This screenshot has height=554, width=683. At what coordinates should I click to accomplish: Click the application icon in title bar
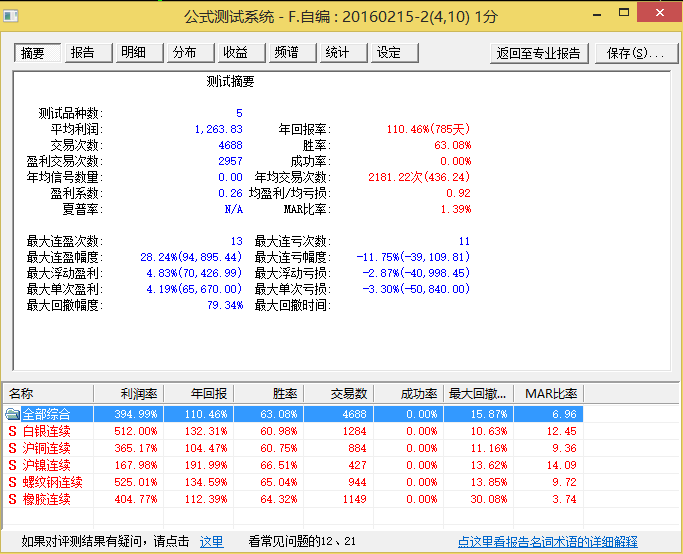coord(11,16)
